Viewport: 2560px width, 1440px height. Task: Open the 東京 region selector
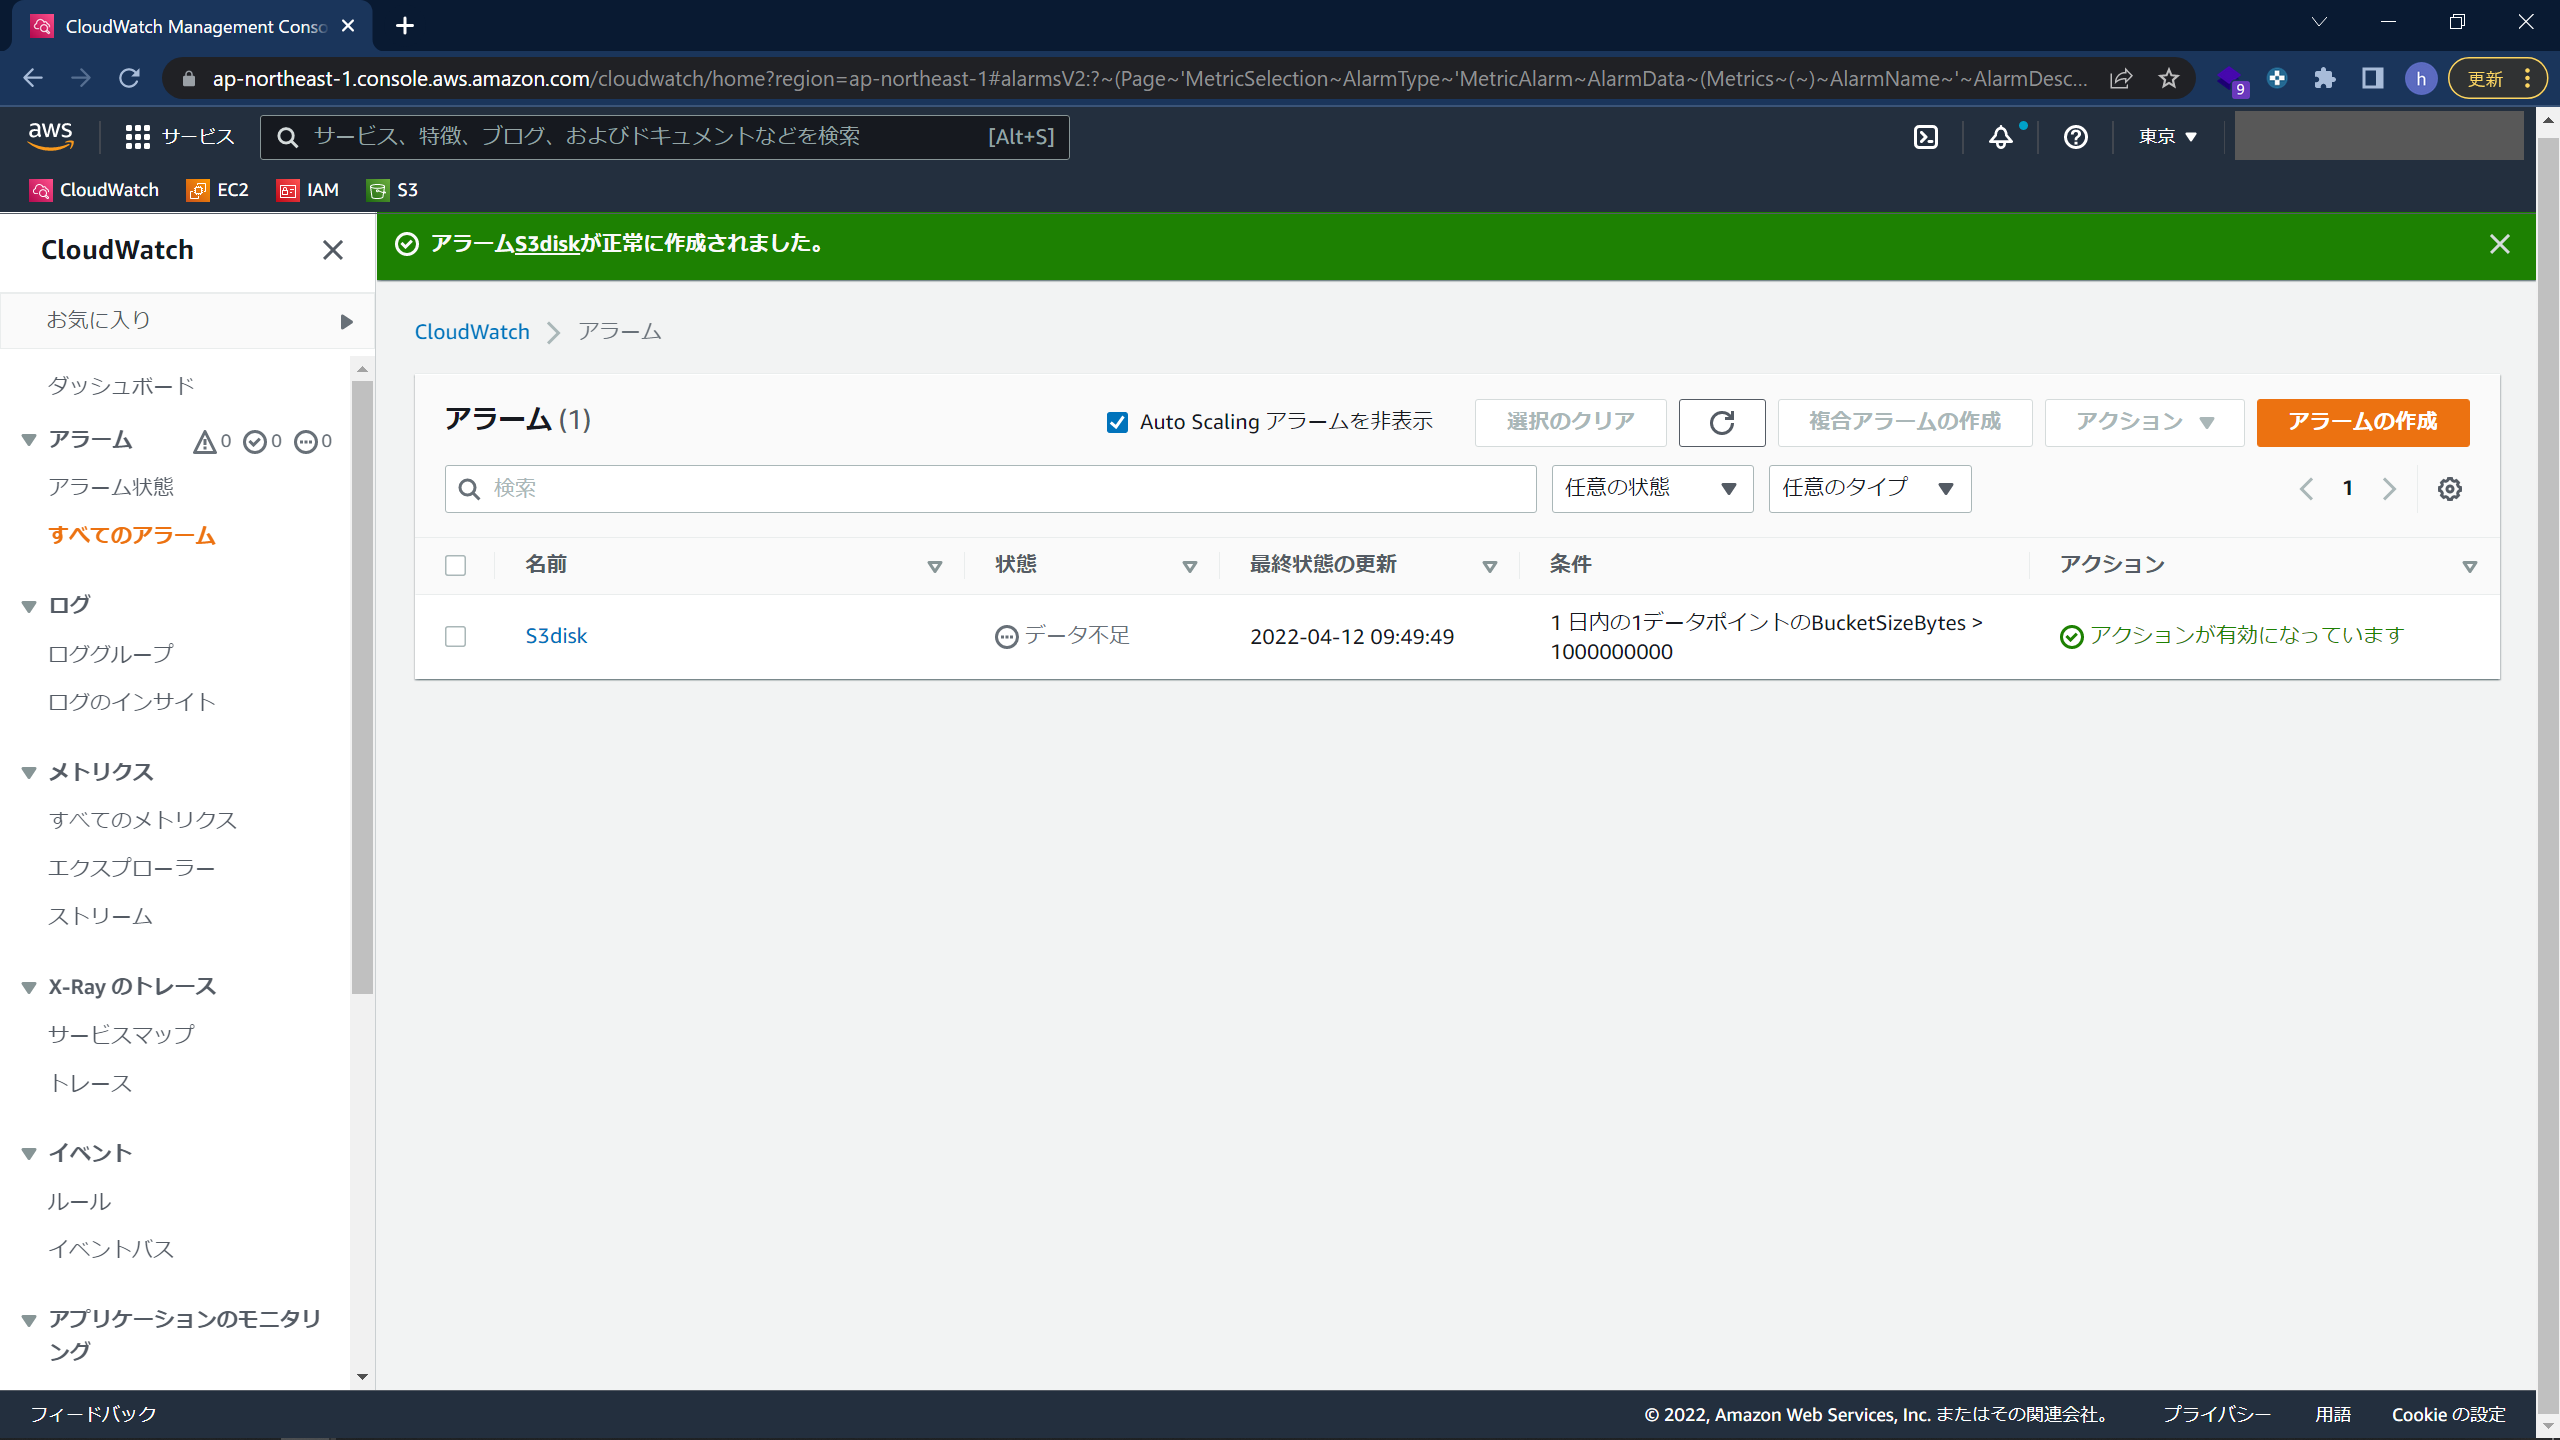pyautogui.click(x=2168, y=137)
